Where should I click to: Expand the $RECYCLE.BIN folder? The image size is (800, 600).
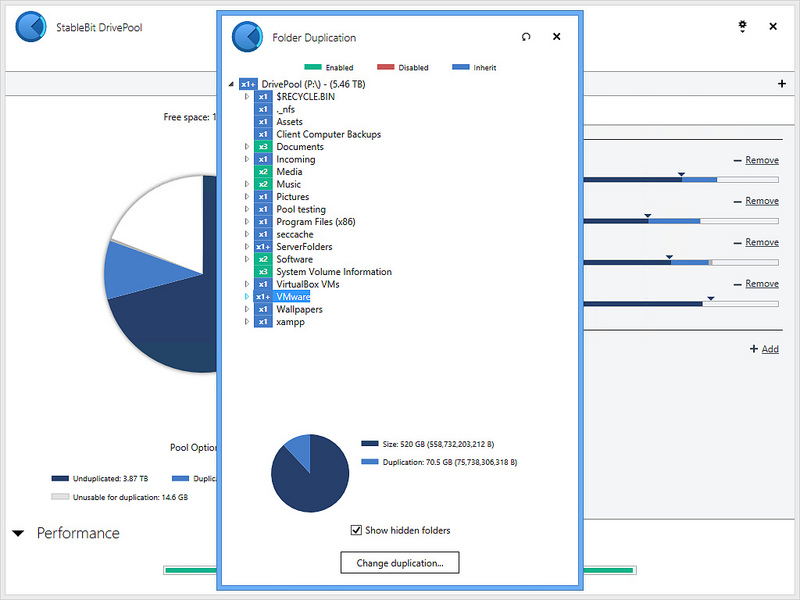tap(247, 96)
